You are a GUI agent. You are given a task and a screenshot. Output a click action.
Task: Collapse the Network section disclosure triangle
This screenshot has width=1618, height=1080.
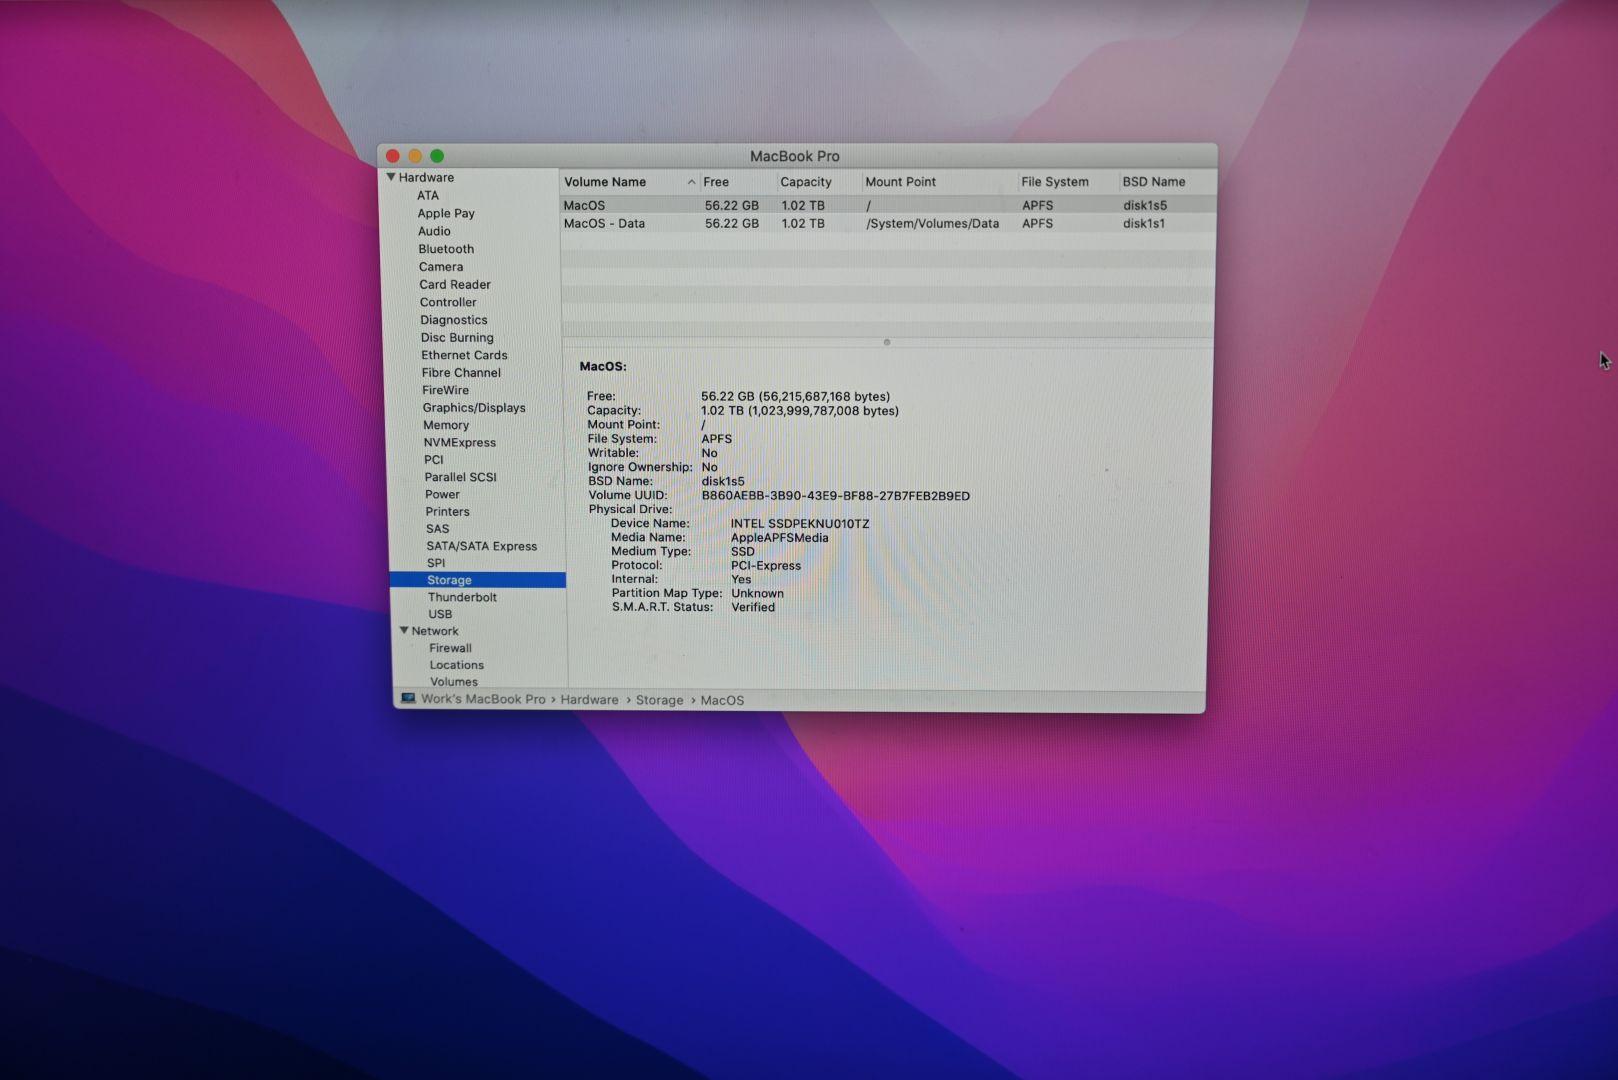coord(404,631)
